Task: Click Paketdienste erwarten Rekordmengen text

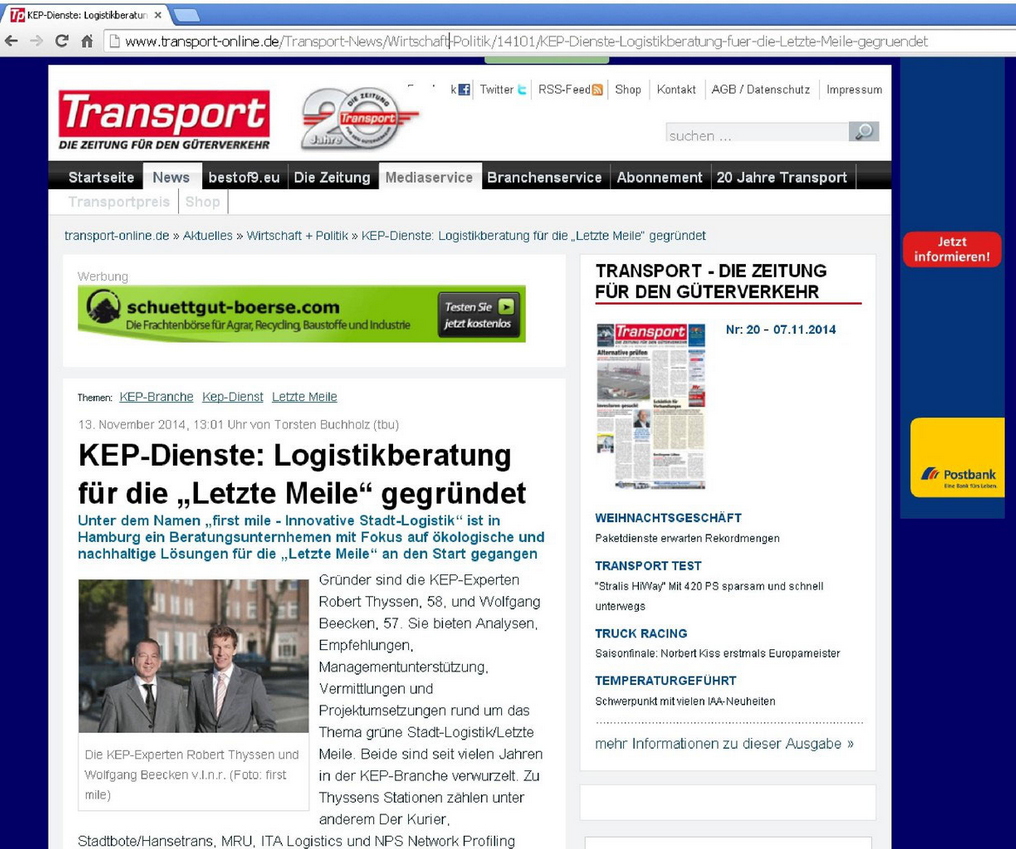Action: [x=687, y=538]
